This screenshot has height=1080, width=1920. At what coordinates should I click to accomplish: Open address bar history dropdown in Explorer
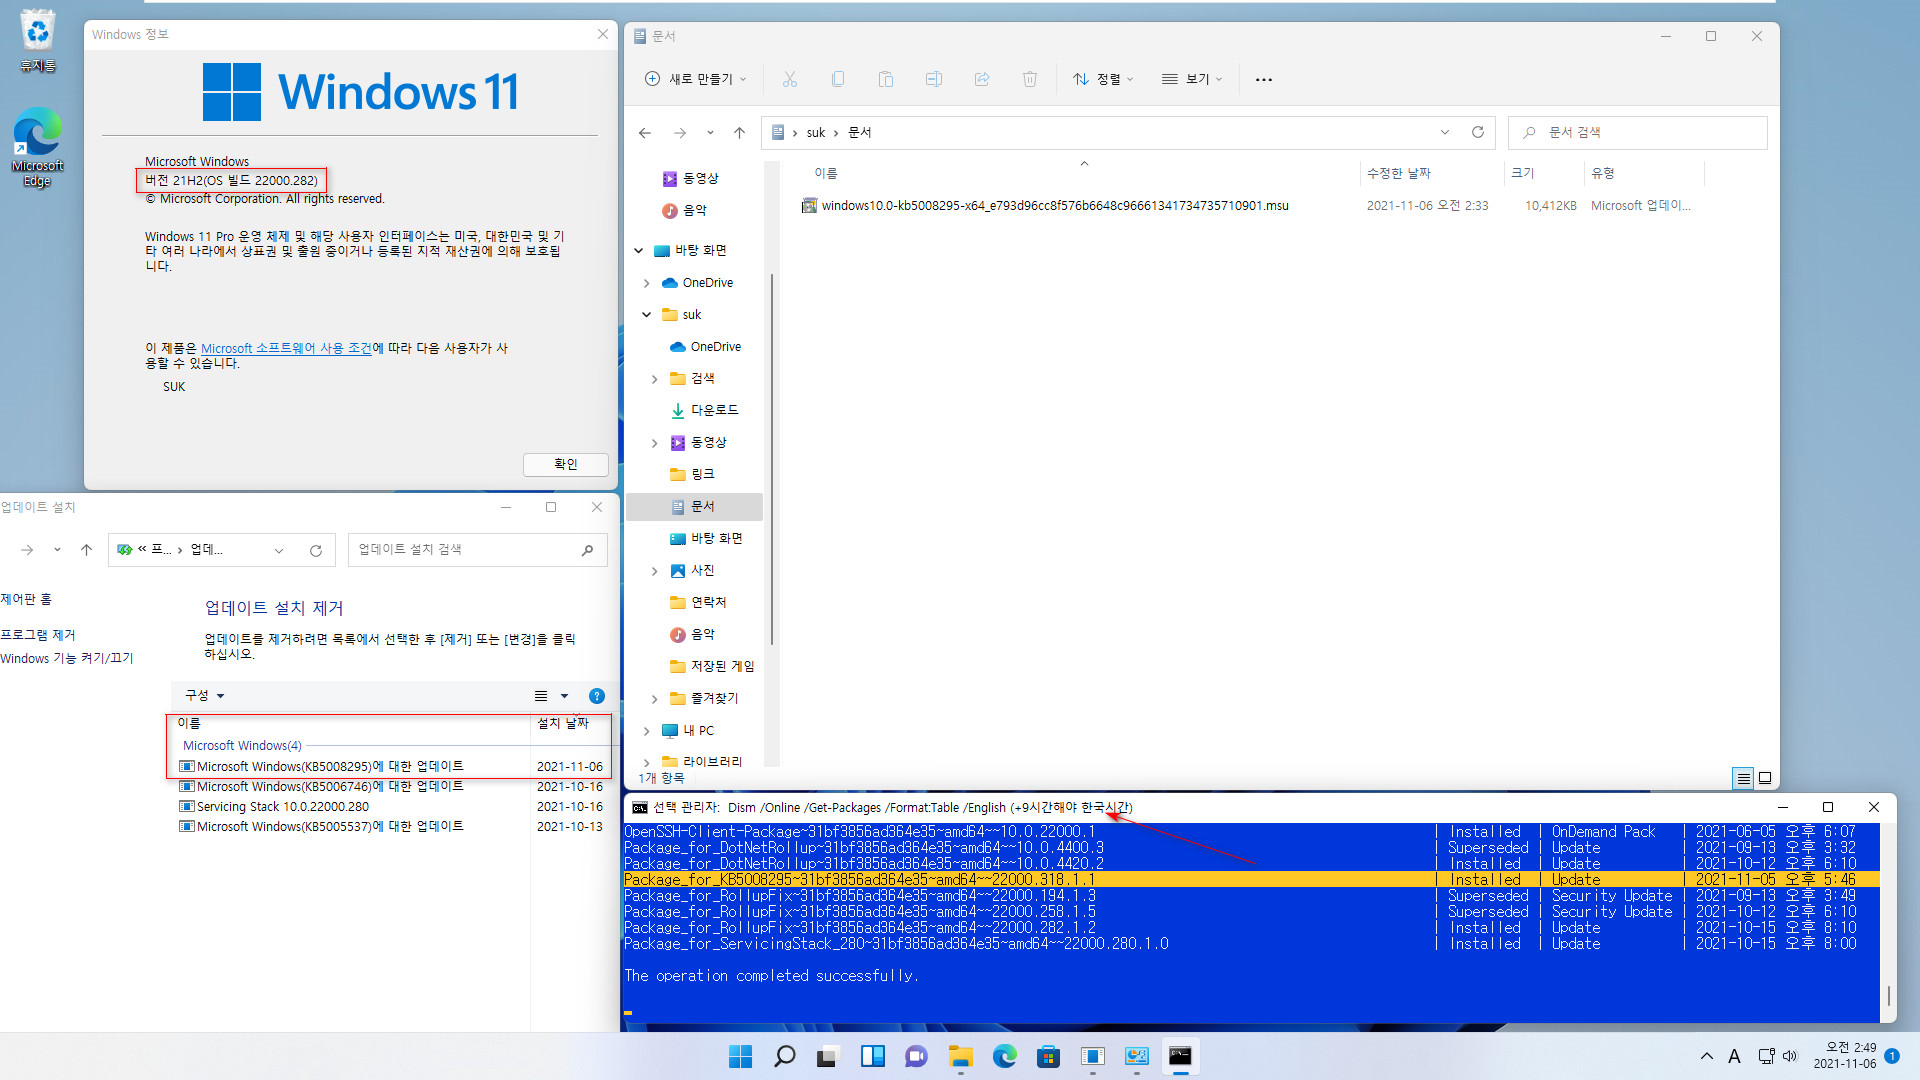click(1445, 133)
